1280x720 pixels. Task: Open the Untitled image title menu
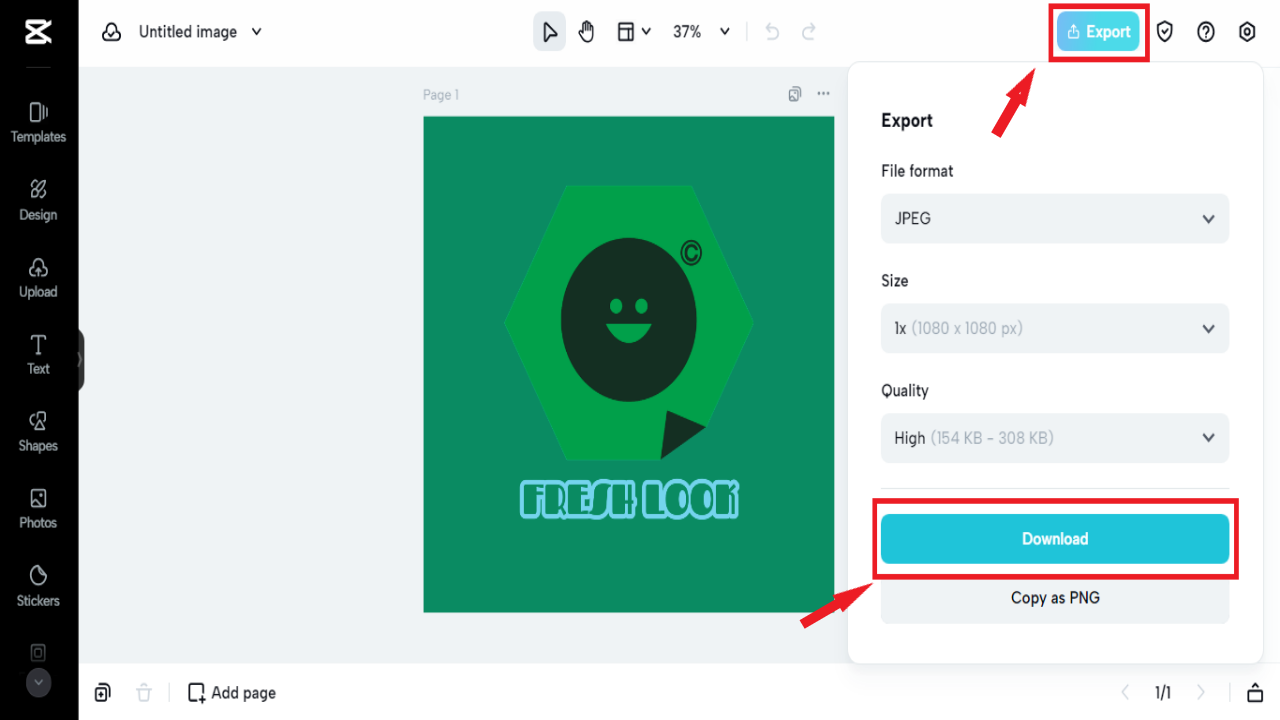199,31
